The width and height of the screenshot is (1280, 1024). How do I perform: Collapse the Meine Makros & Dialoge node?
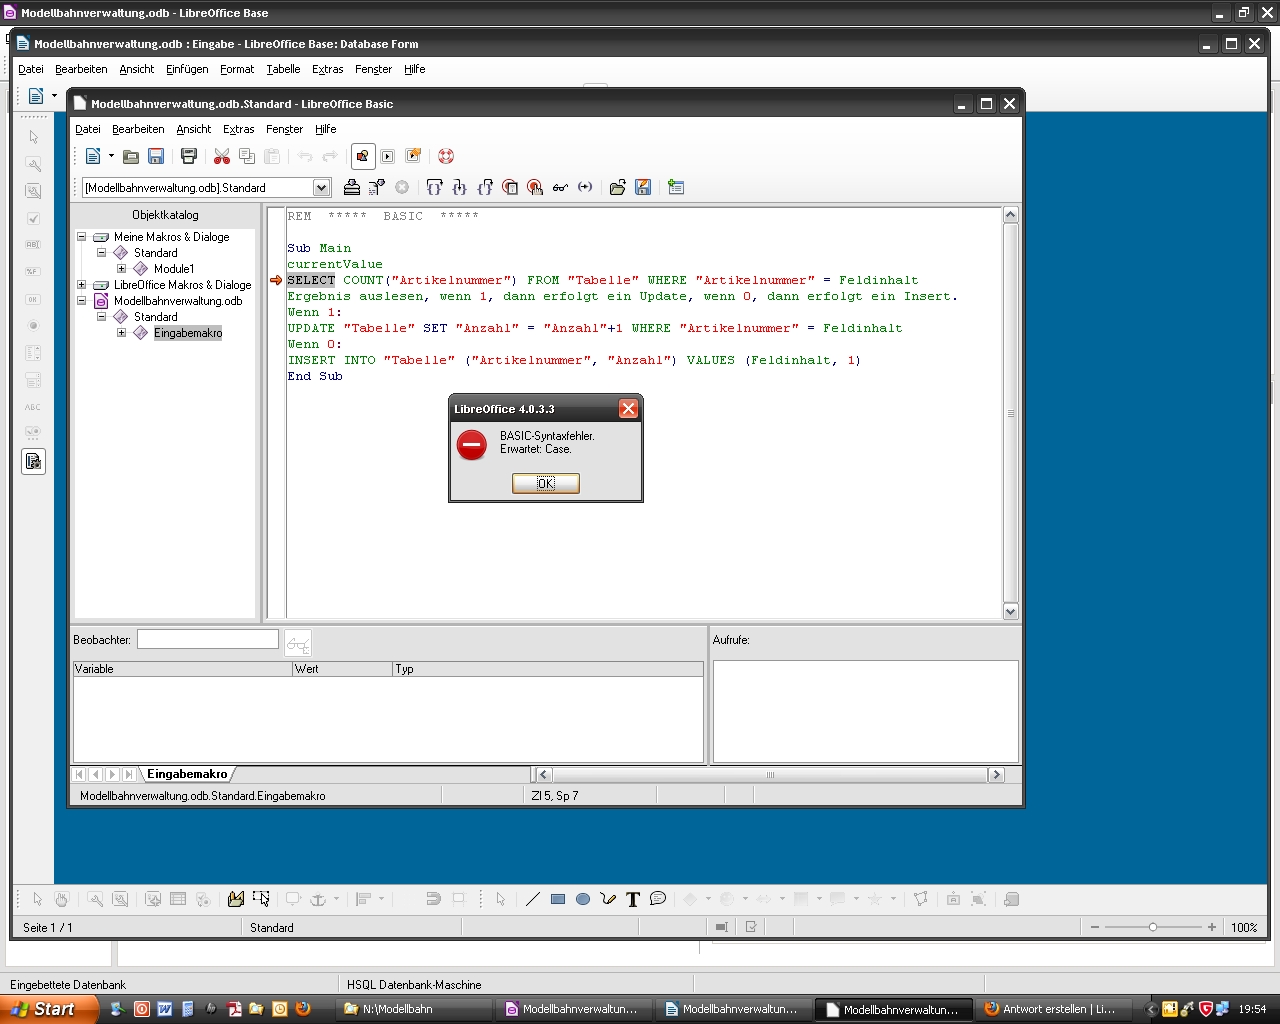pyautogui.click(x=82, y=237)
